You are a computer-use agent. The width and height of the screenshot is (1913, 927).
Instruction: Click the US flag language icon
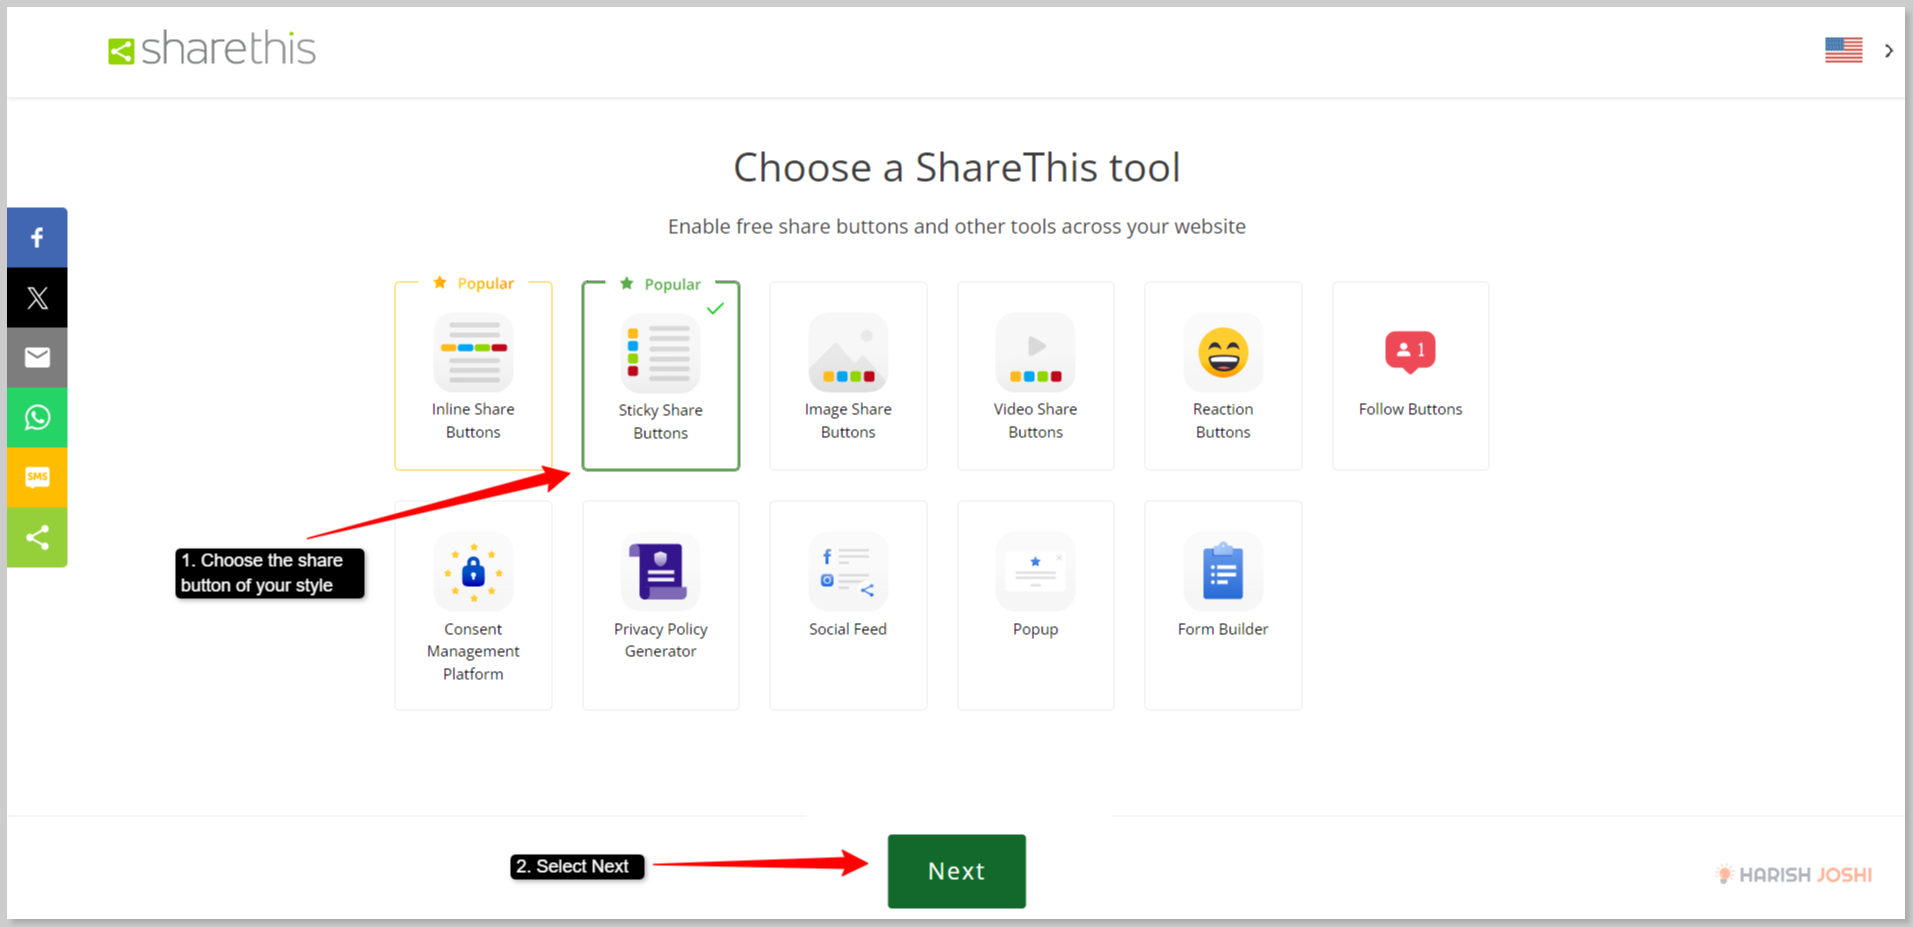[1843, 50]
